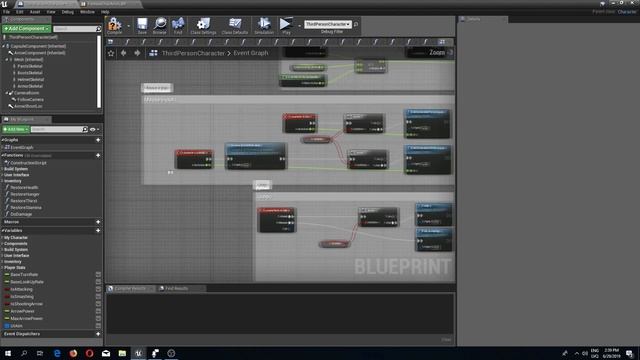Open the Debug menu
640x360 pixels.
tap(68, 12)
